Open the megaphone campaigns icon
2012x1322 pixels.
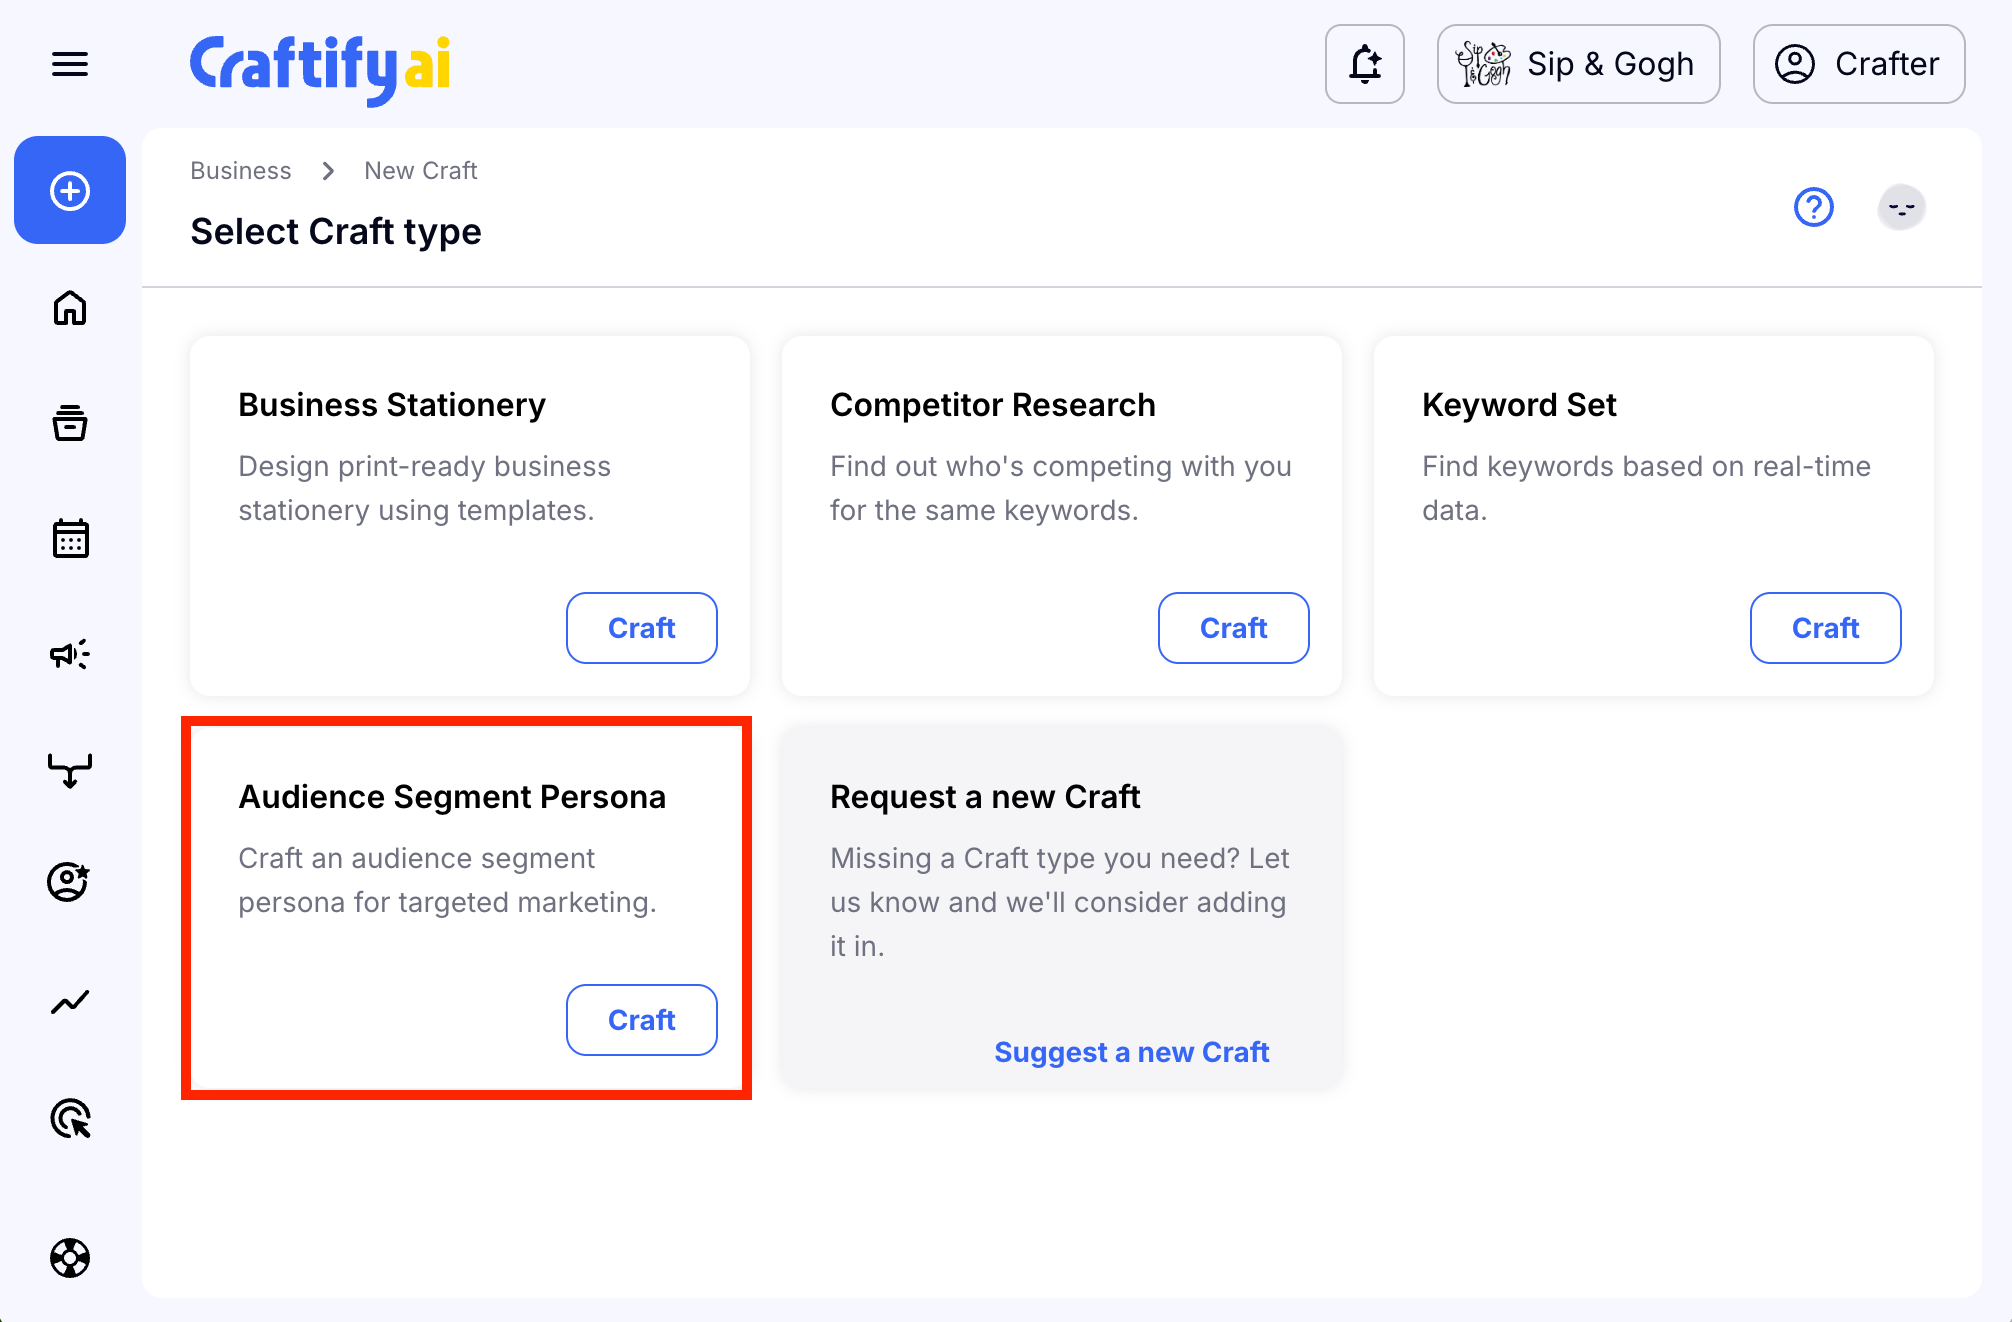(x=70, y=655)
